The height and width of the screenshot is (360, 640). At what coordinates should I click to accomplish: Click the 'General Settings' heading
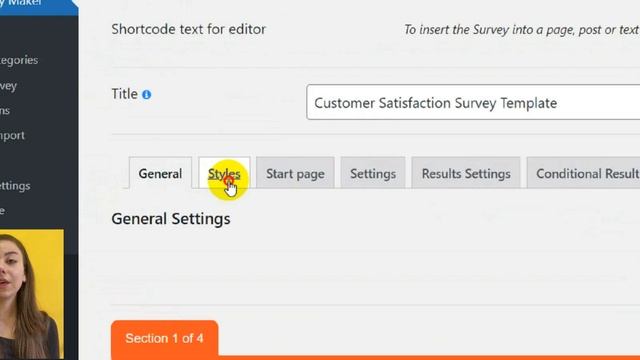[x=171, y=219]
